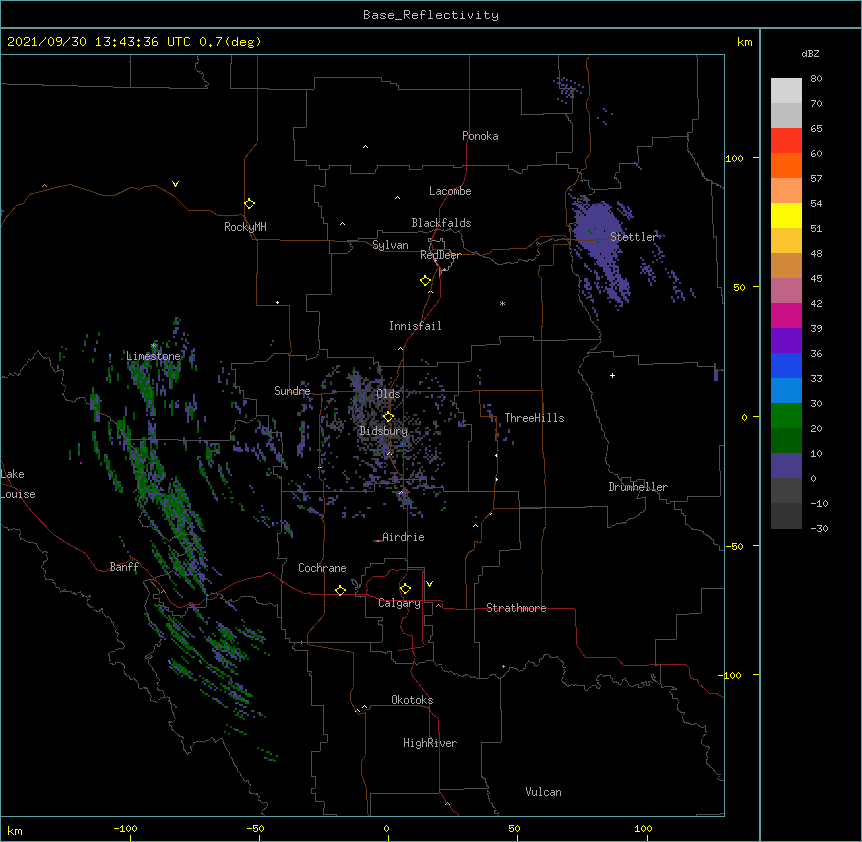
Task: Click the light gray swatch below 80
Action: click(x=786, y=90)
